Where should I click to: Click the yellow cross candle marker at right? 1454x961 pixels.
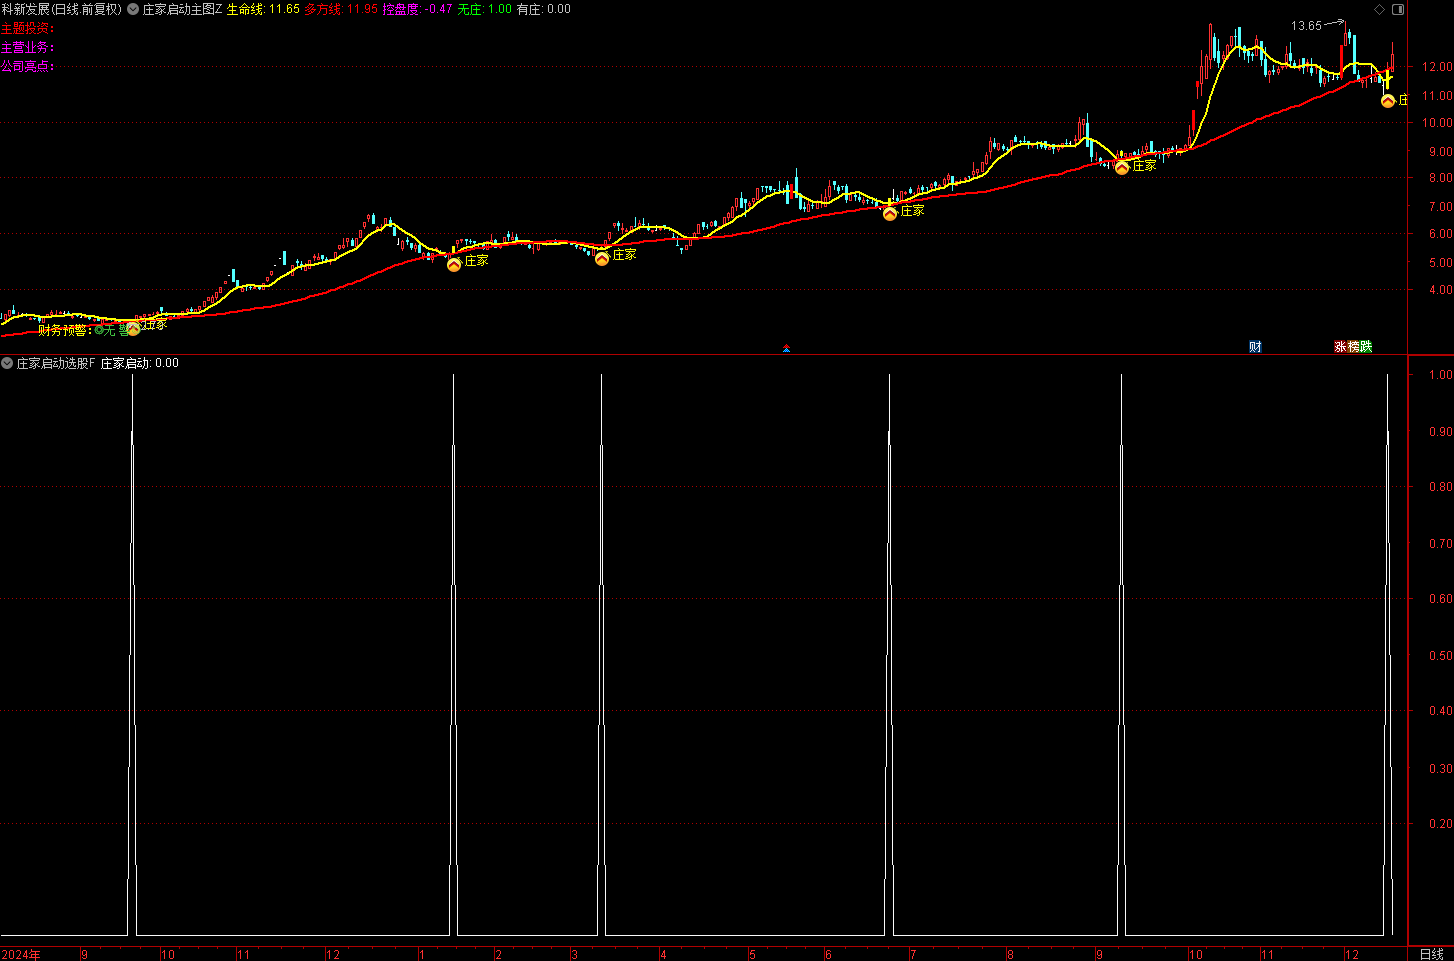(x=1387, y=78)
